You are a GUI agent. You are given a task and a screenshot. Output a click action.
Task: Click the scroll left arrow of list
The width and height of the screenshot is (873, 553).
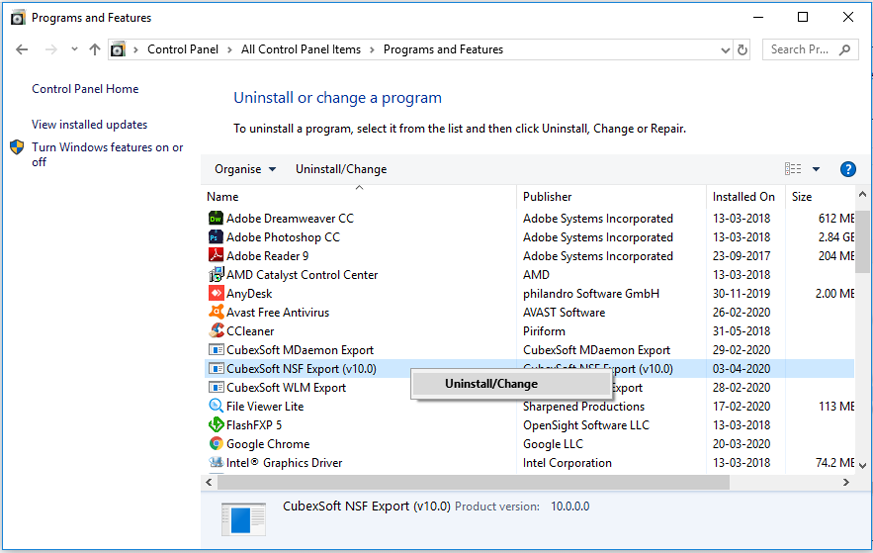(x=209, y=482)
